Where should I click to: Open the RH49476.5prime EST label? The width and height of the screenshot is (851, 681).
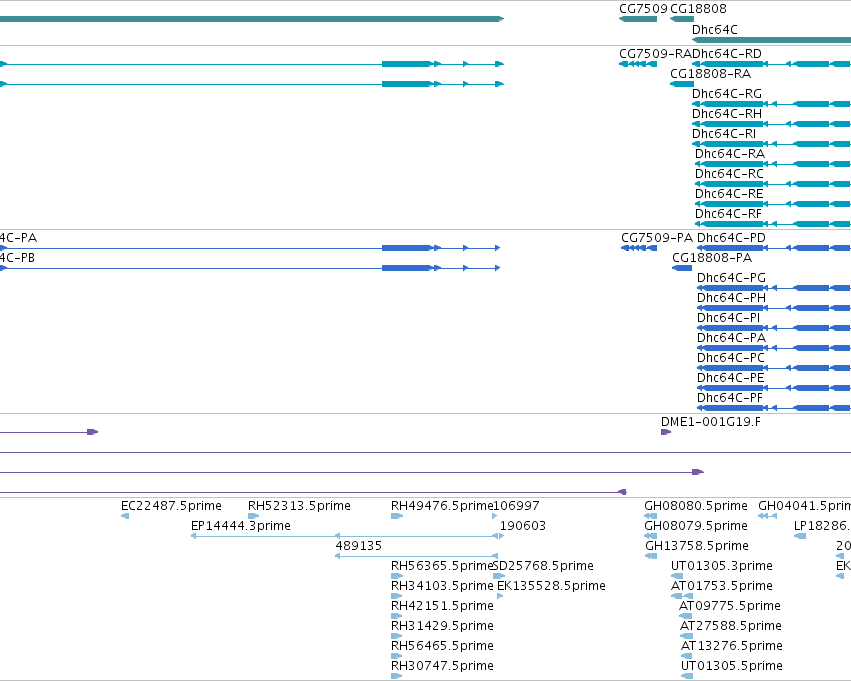(x=442, y=506)
